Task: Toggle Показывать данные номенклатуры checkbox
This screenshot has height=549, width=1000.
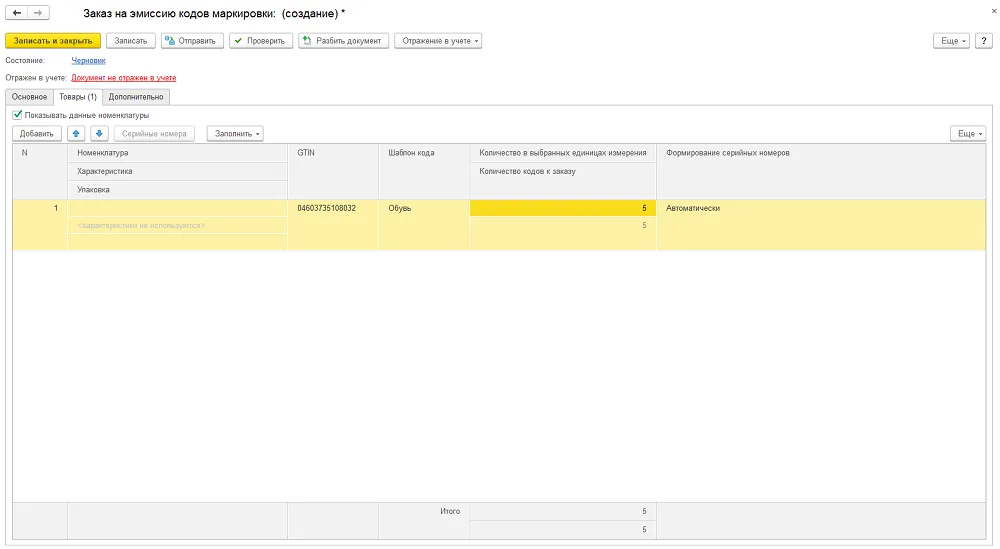Action: (x=17, y=115)
